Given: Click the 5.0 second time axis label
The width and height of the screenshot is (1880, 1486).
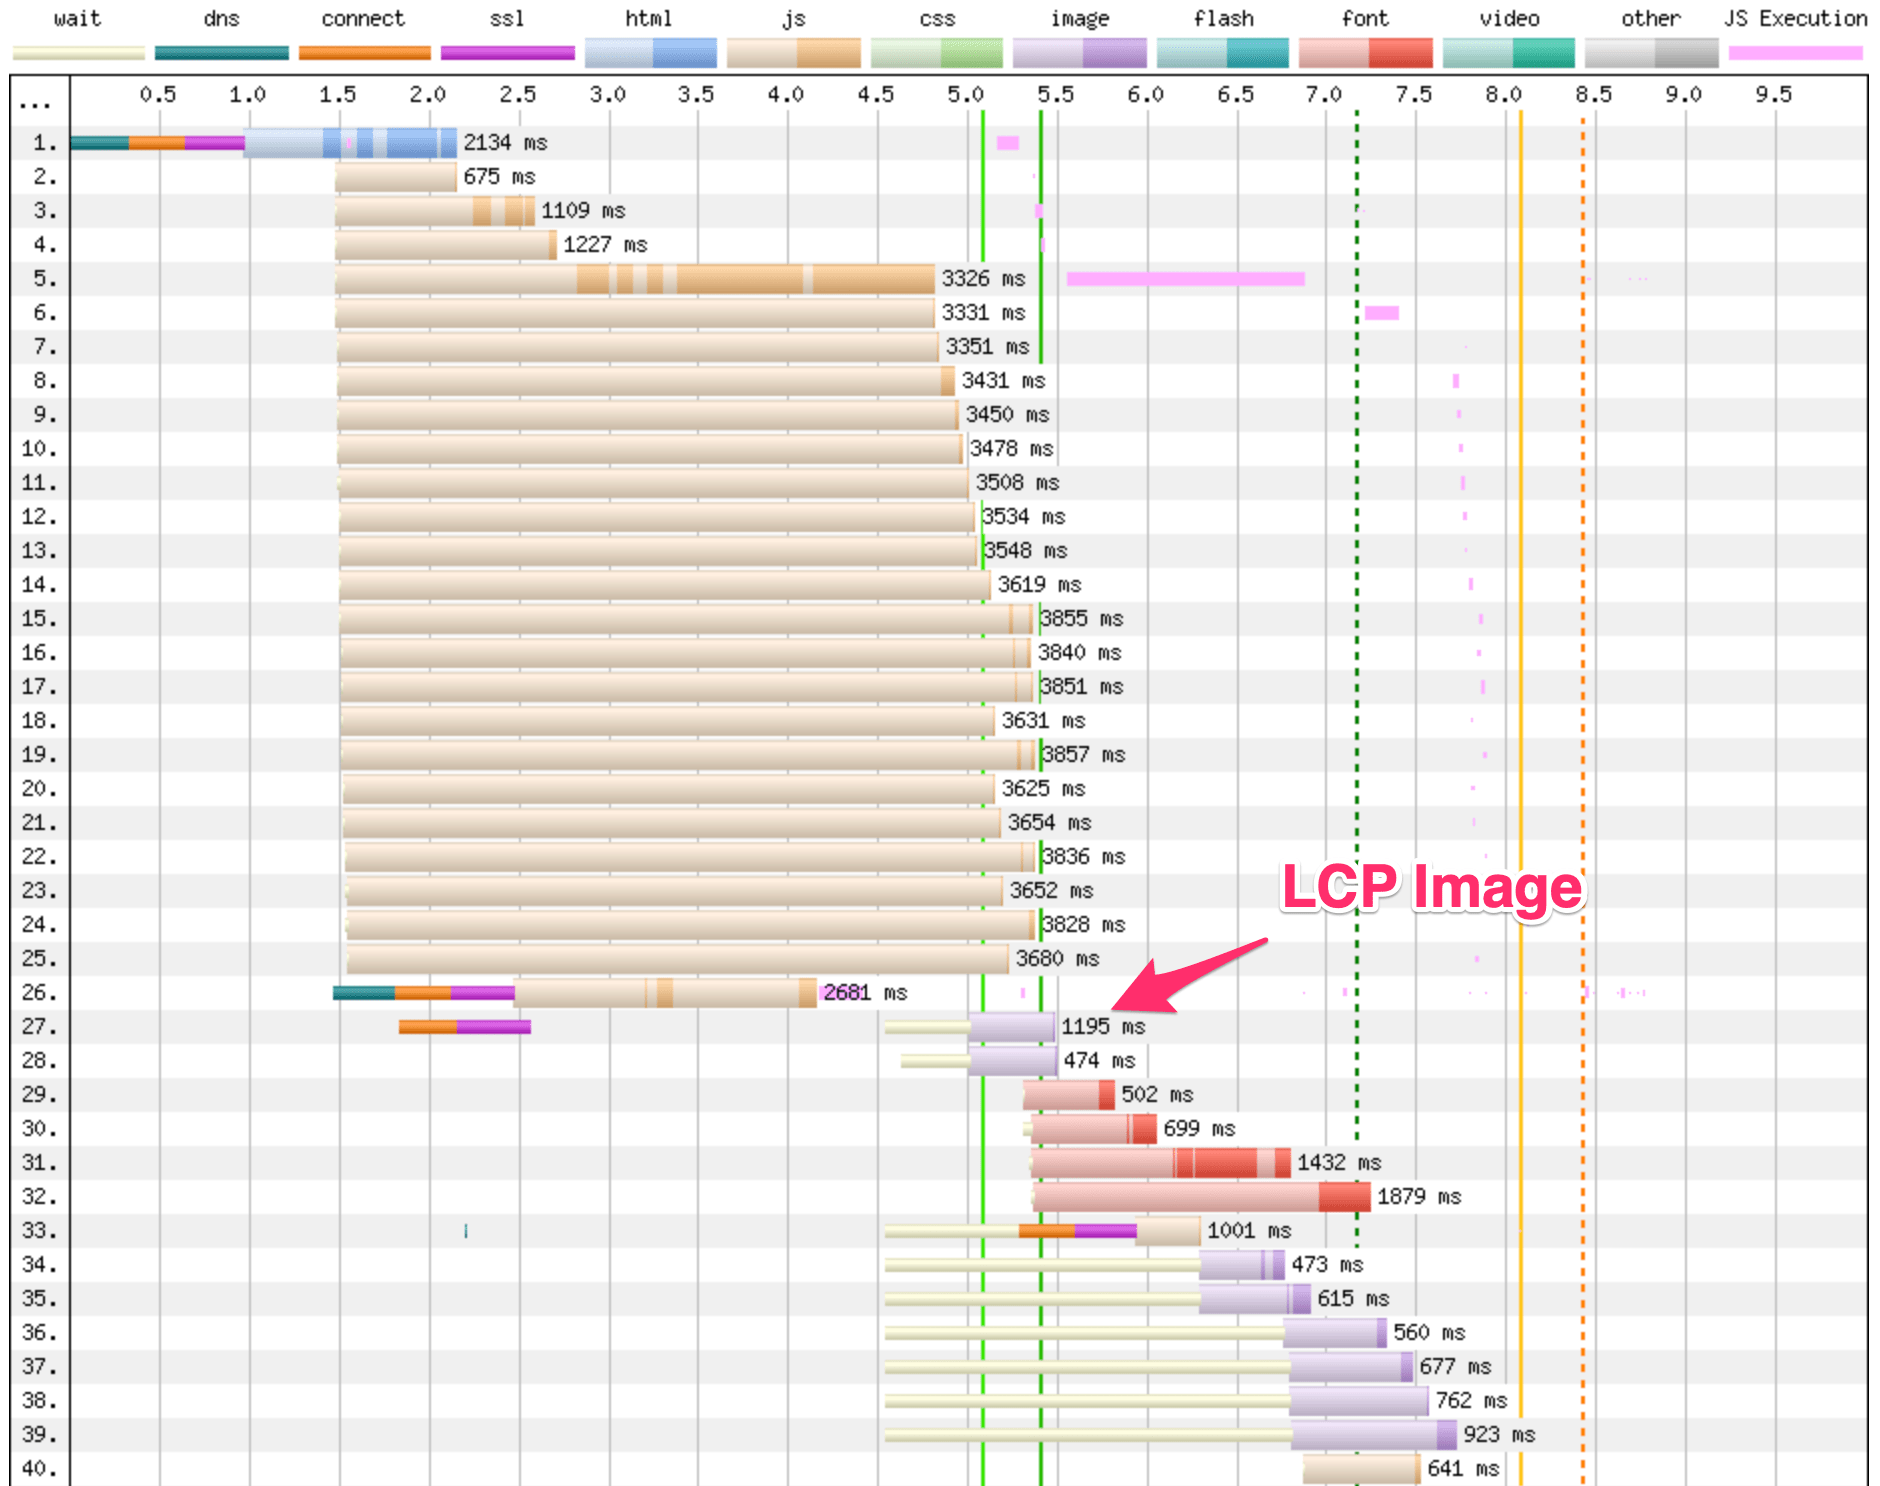Looking at the screenshot, I should click(x=965, y=95).
